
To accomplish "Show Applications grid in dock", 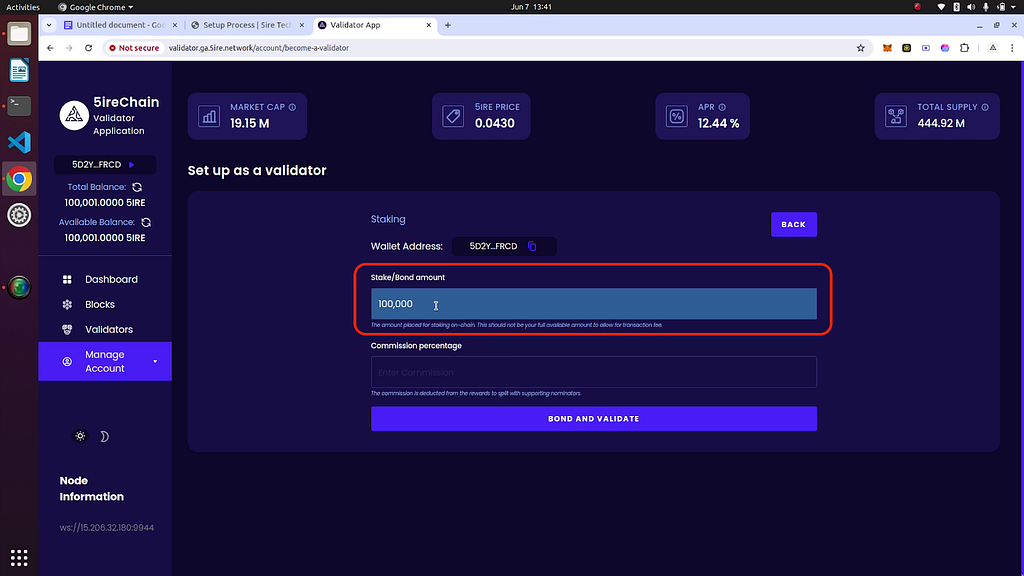I will [x=19, y=558].
